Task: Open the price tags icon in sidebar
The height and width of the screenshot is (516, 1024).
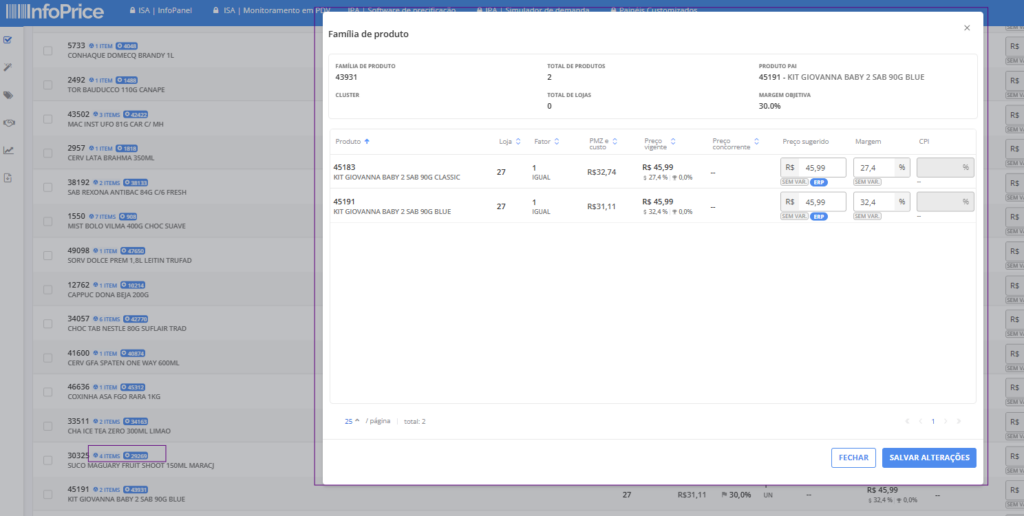Action: pyautogui.click(x=8, y=95)
